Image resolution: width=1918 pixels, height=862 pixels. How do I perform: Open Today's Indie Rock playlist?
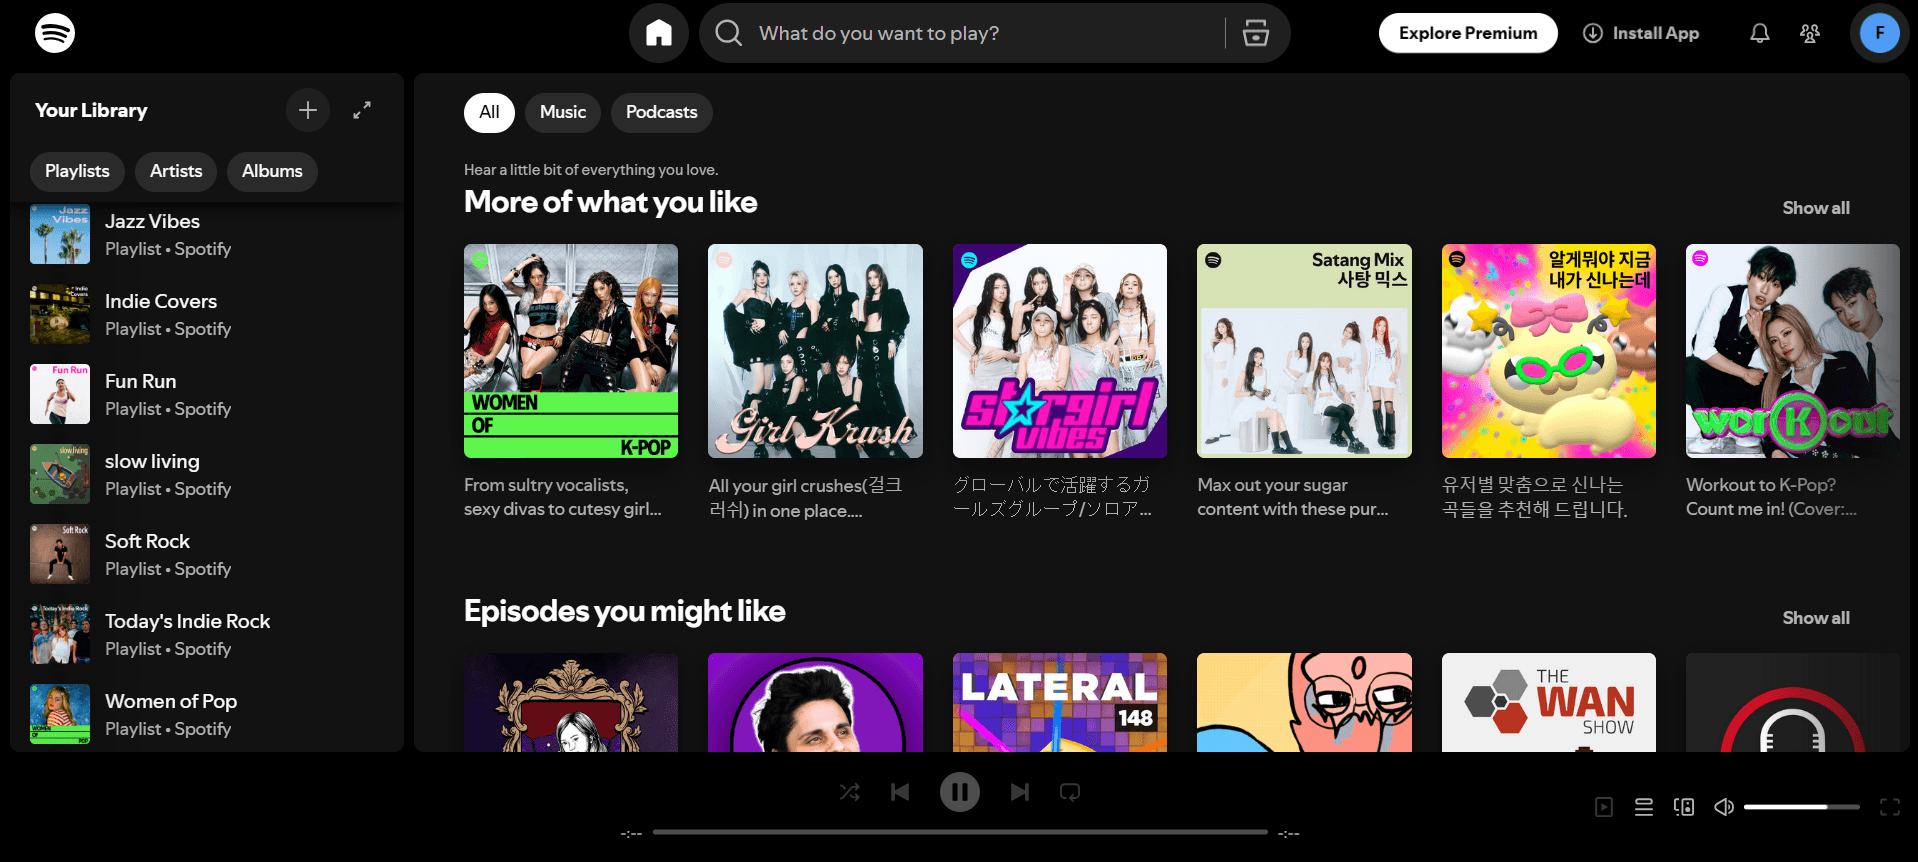[207, 634]
